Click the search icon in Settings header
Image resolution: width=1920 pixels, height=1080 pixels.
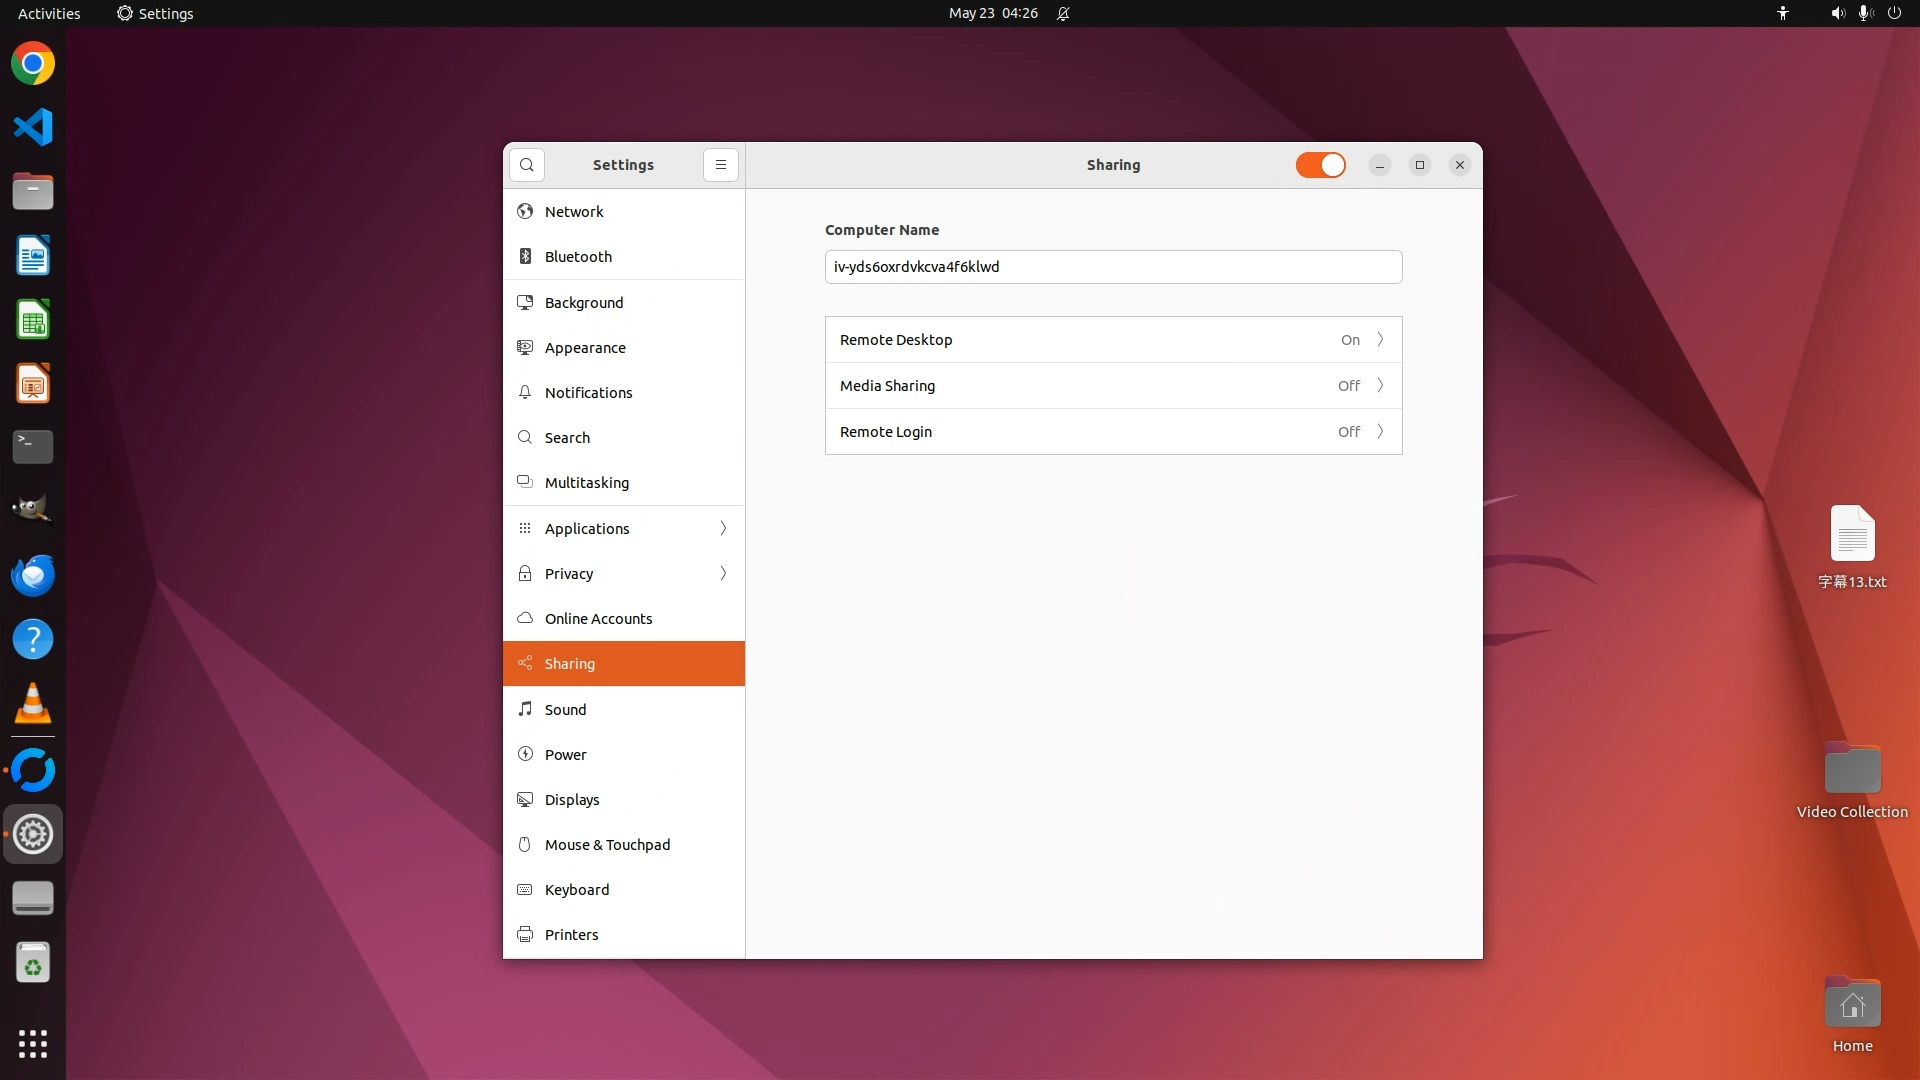pos(527,165)
